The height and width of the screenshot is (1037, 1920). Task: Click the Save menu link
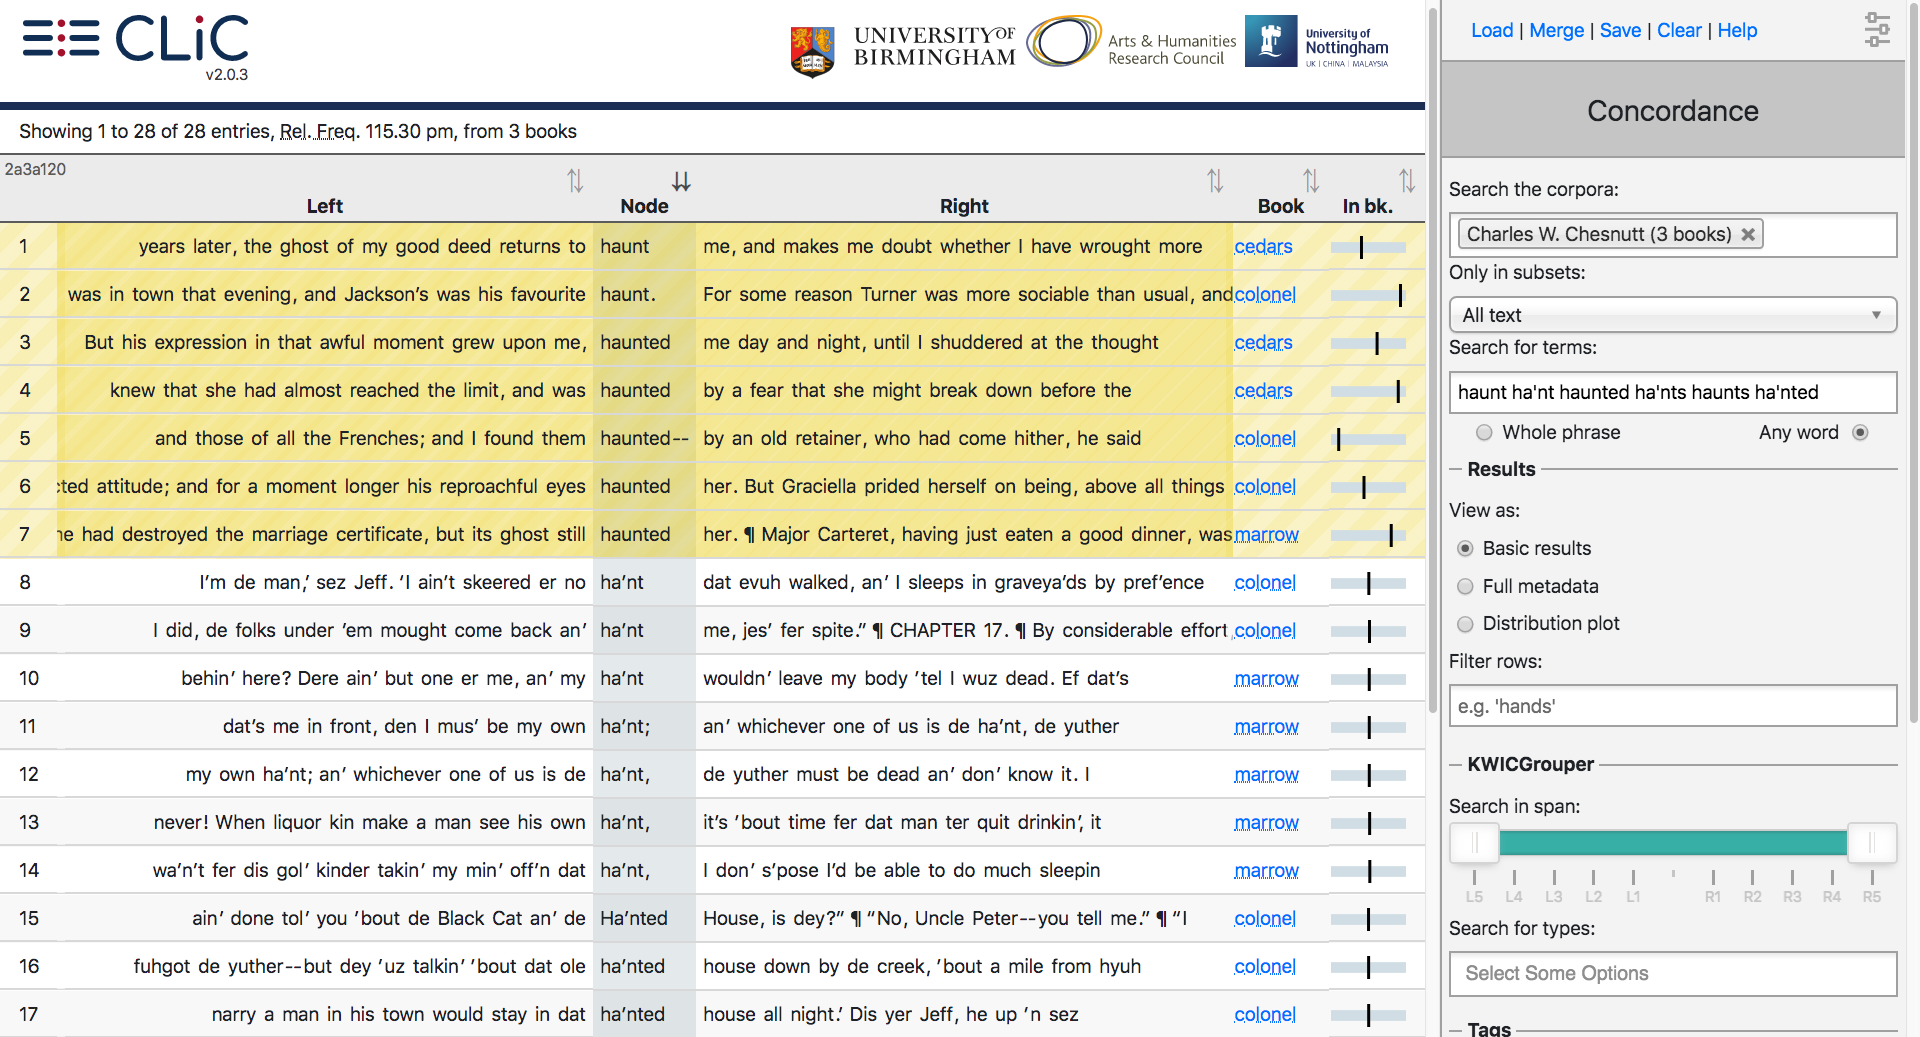1620,31
